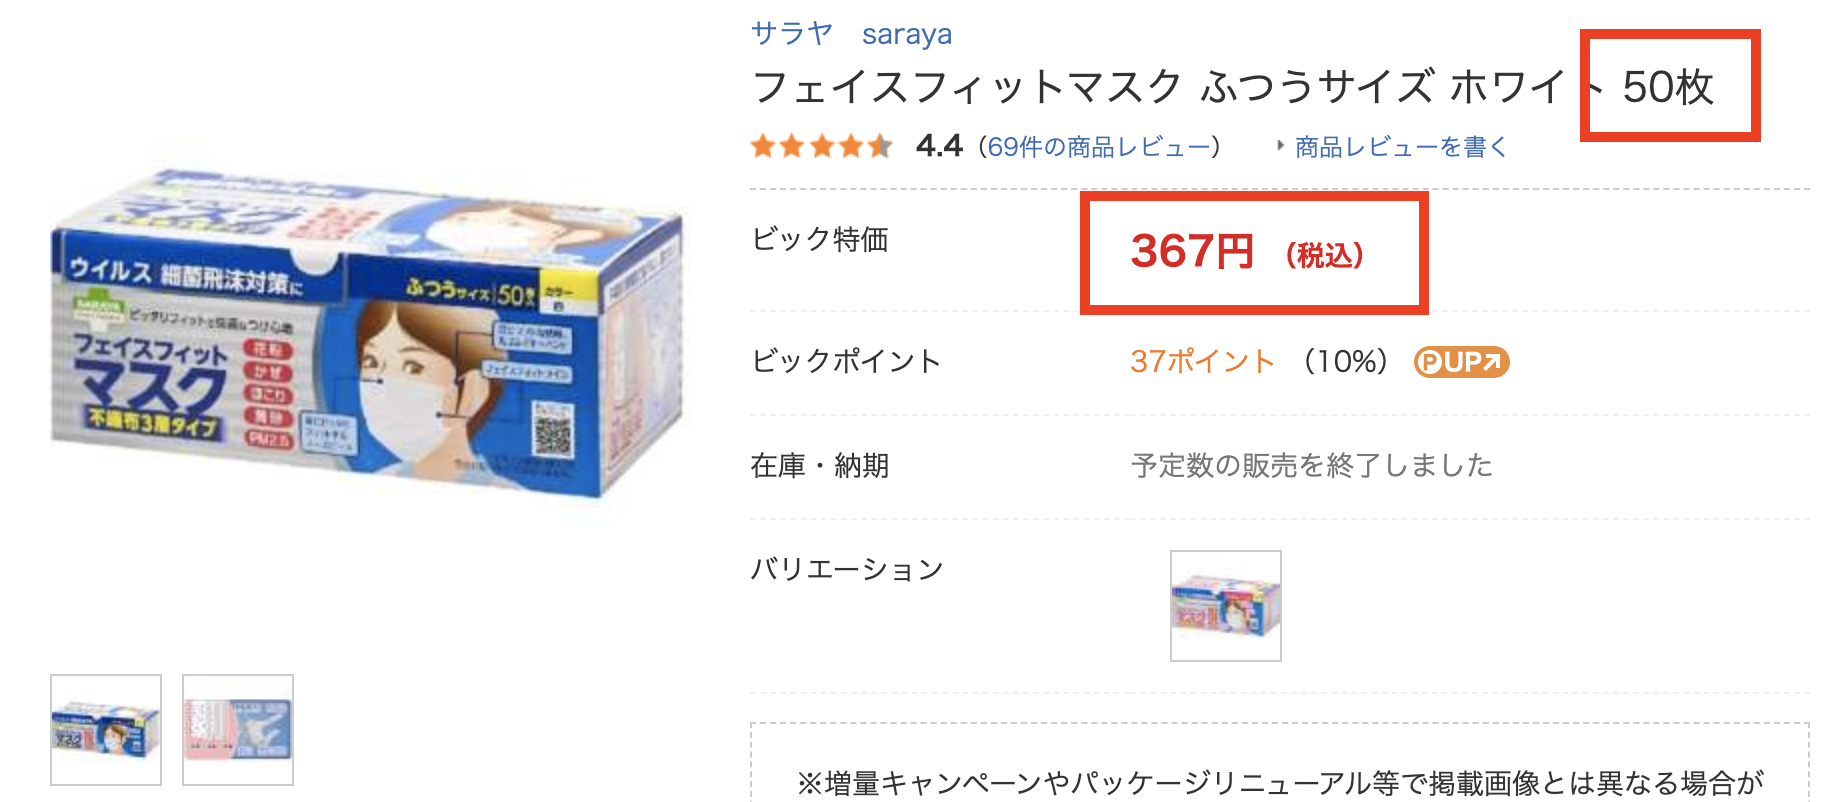The height and width of the screenshot is (802, 1844).
Task: Click the second gold star icon
Action: pos(792,147)
